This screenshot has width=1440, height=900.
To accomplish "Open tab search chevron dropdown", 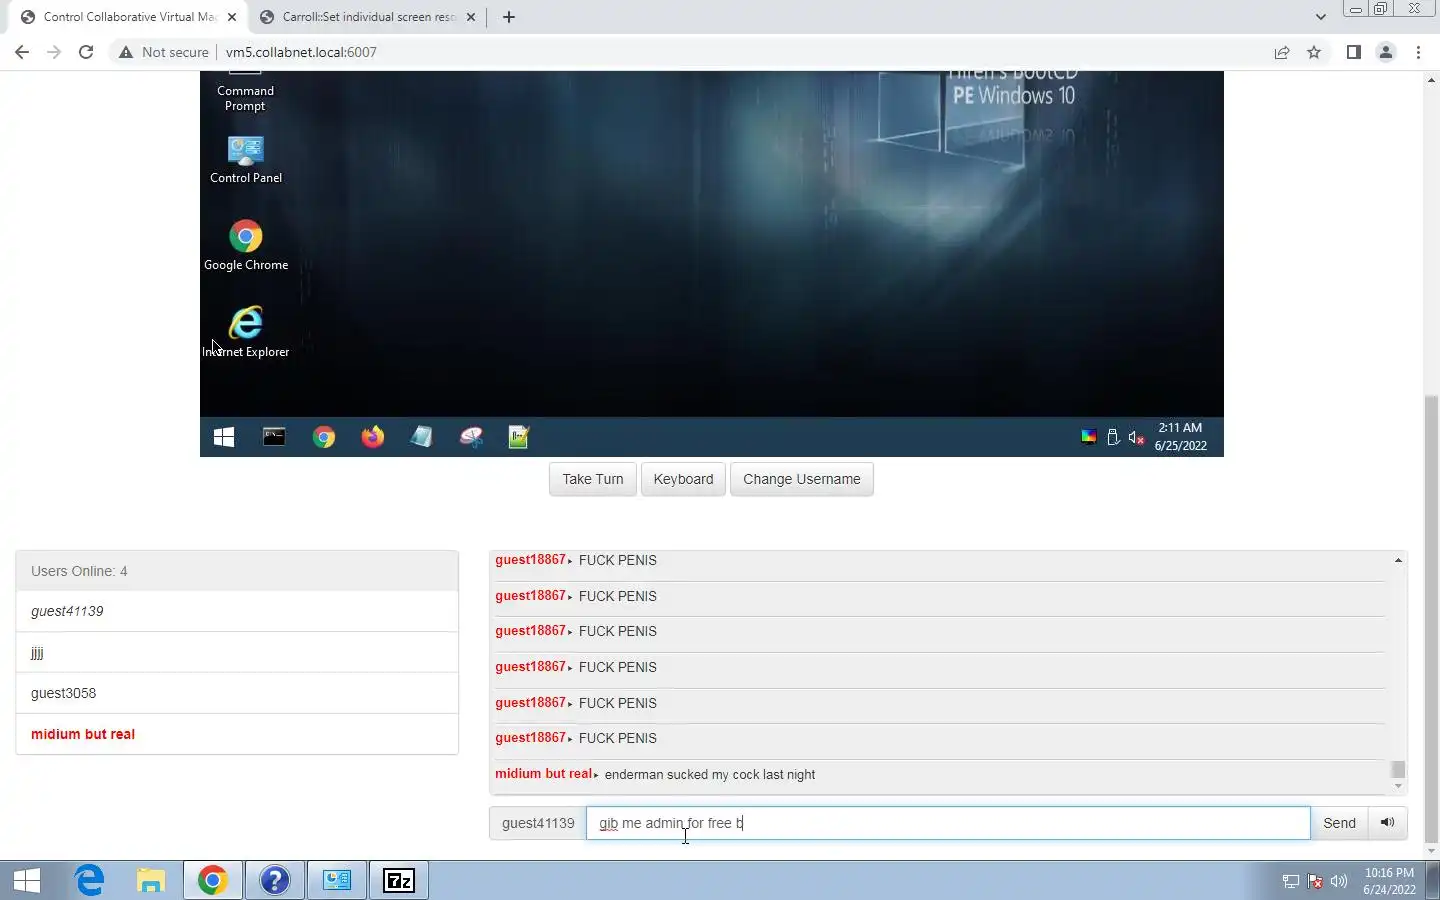I will coord(1320,17).
